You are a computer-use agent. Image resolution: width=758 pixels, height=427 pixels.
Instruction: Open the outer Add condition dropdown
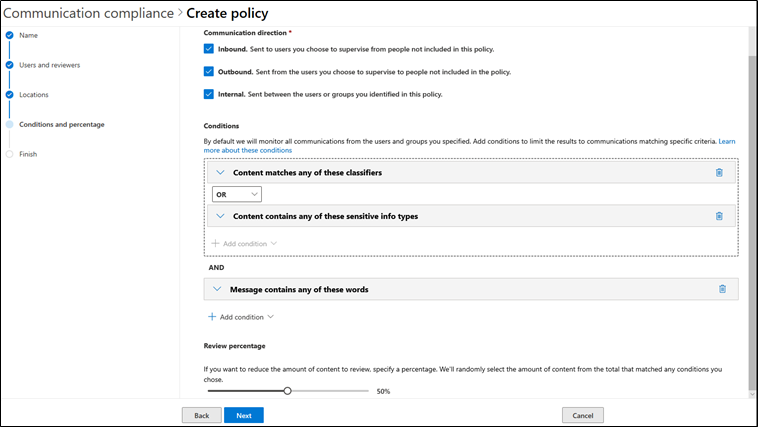coord(241,317)
